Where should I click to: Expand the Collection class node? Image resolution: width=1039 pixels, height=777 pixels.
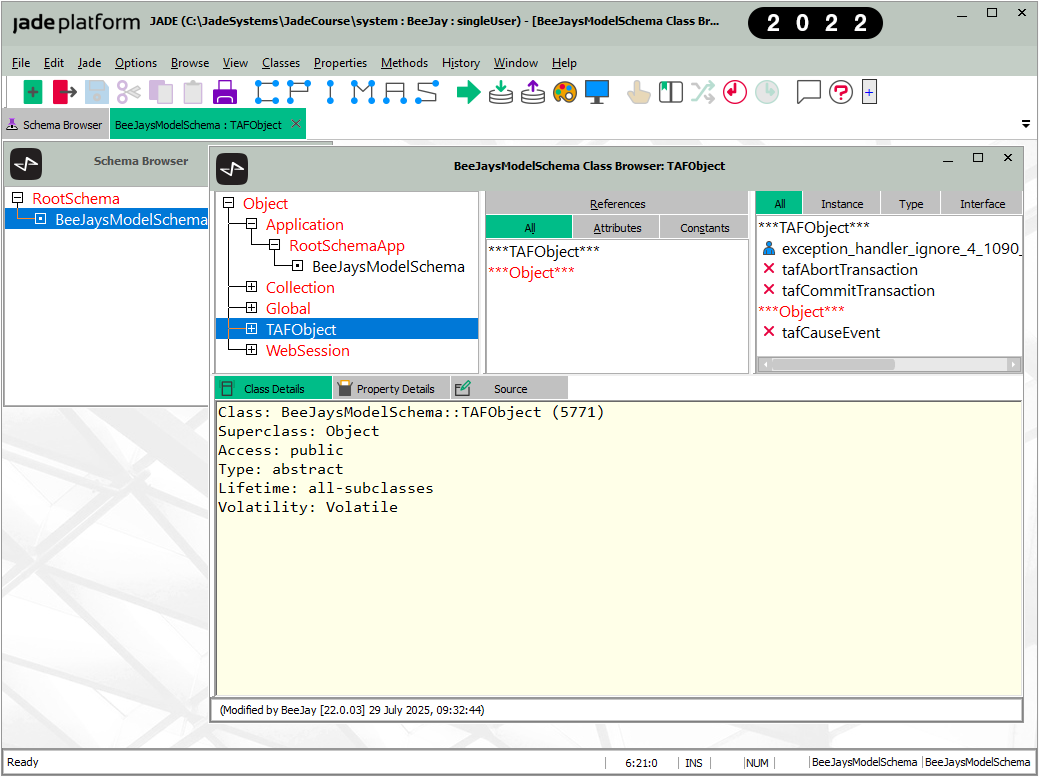(x=251, y=288)
